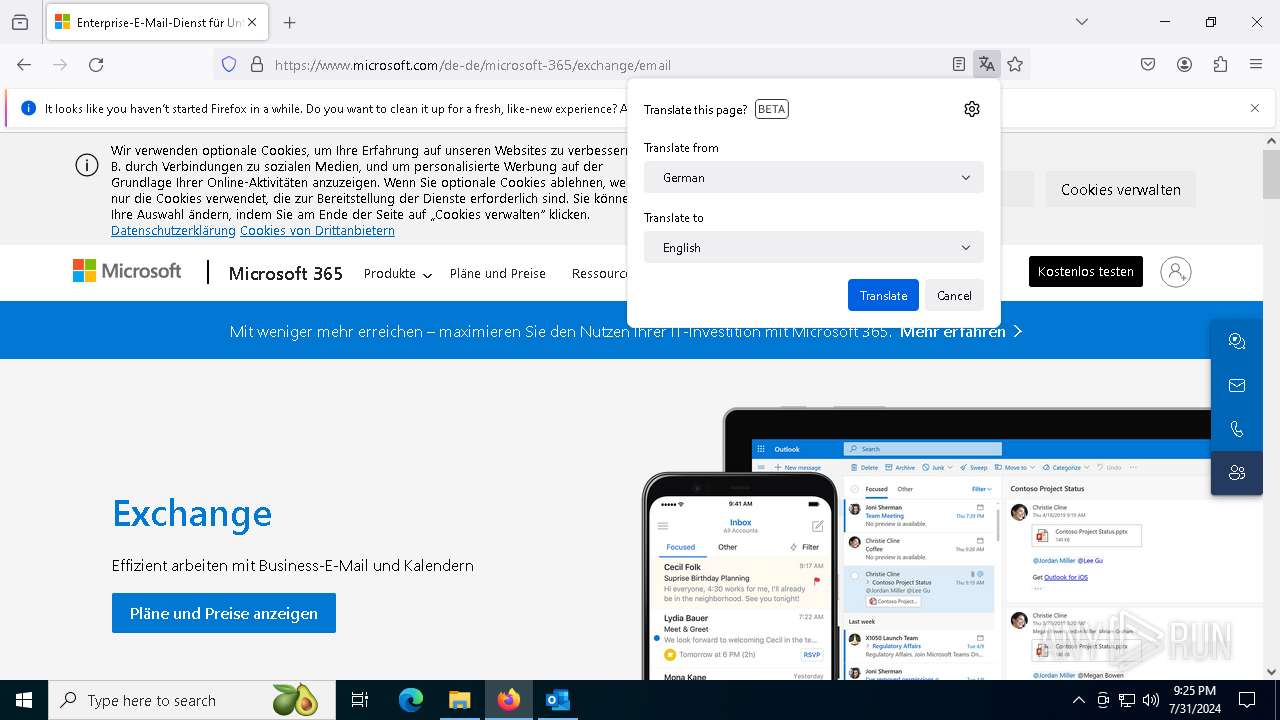Open Task View on taskbar

point(360,700)
